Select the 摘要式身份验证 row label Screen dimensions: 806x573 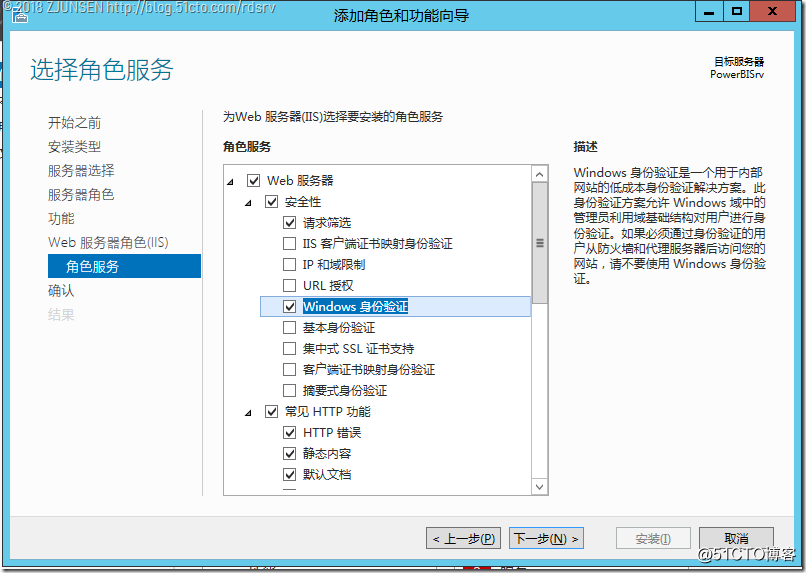(x=345, y=391)
